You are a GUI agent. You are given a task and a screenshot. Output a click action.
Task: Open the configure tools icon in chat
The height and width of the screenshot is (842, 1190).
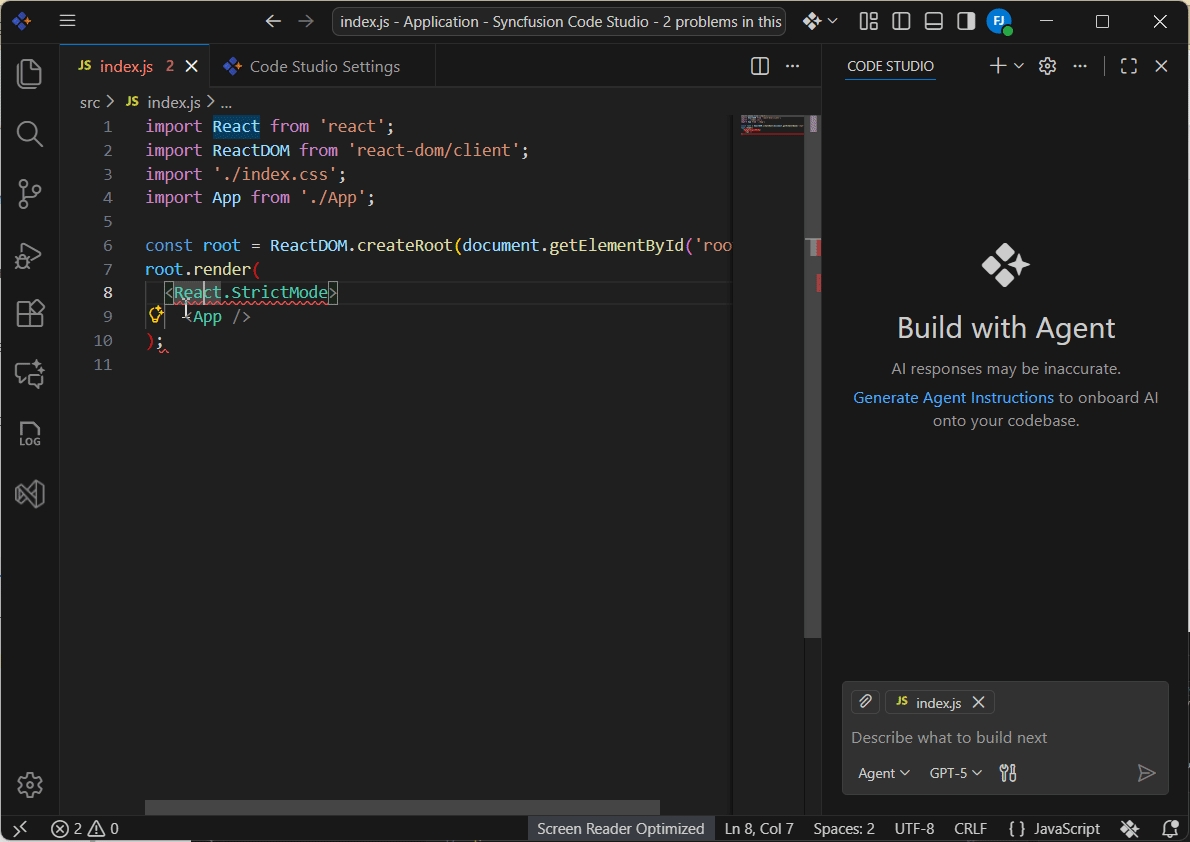tap(1008, 773)
